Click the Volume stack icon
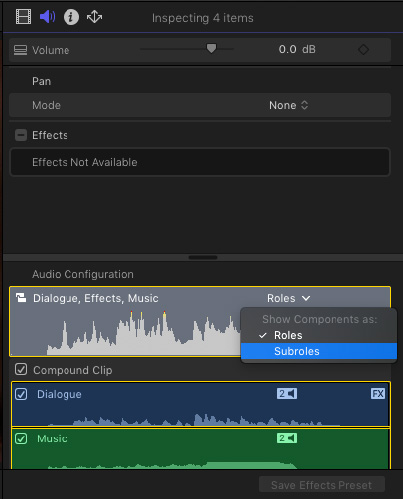 click(x=20, y=50)
